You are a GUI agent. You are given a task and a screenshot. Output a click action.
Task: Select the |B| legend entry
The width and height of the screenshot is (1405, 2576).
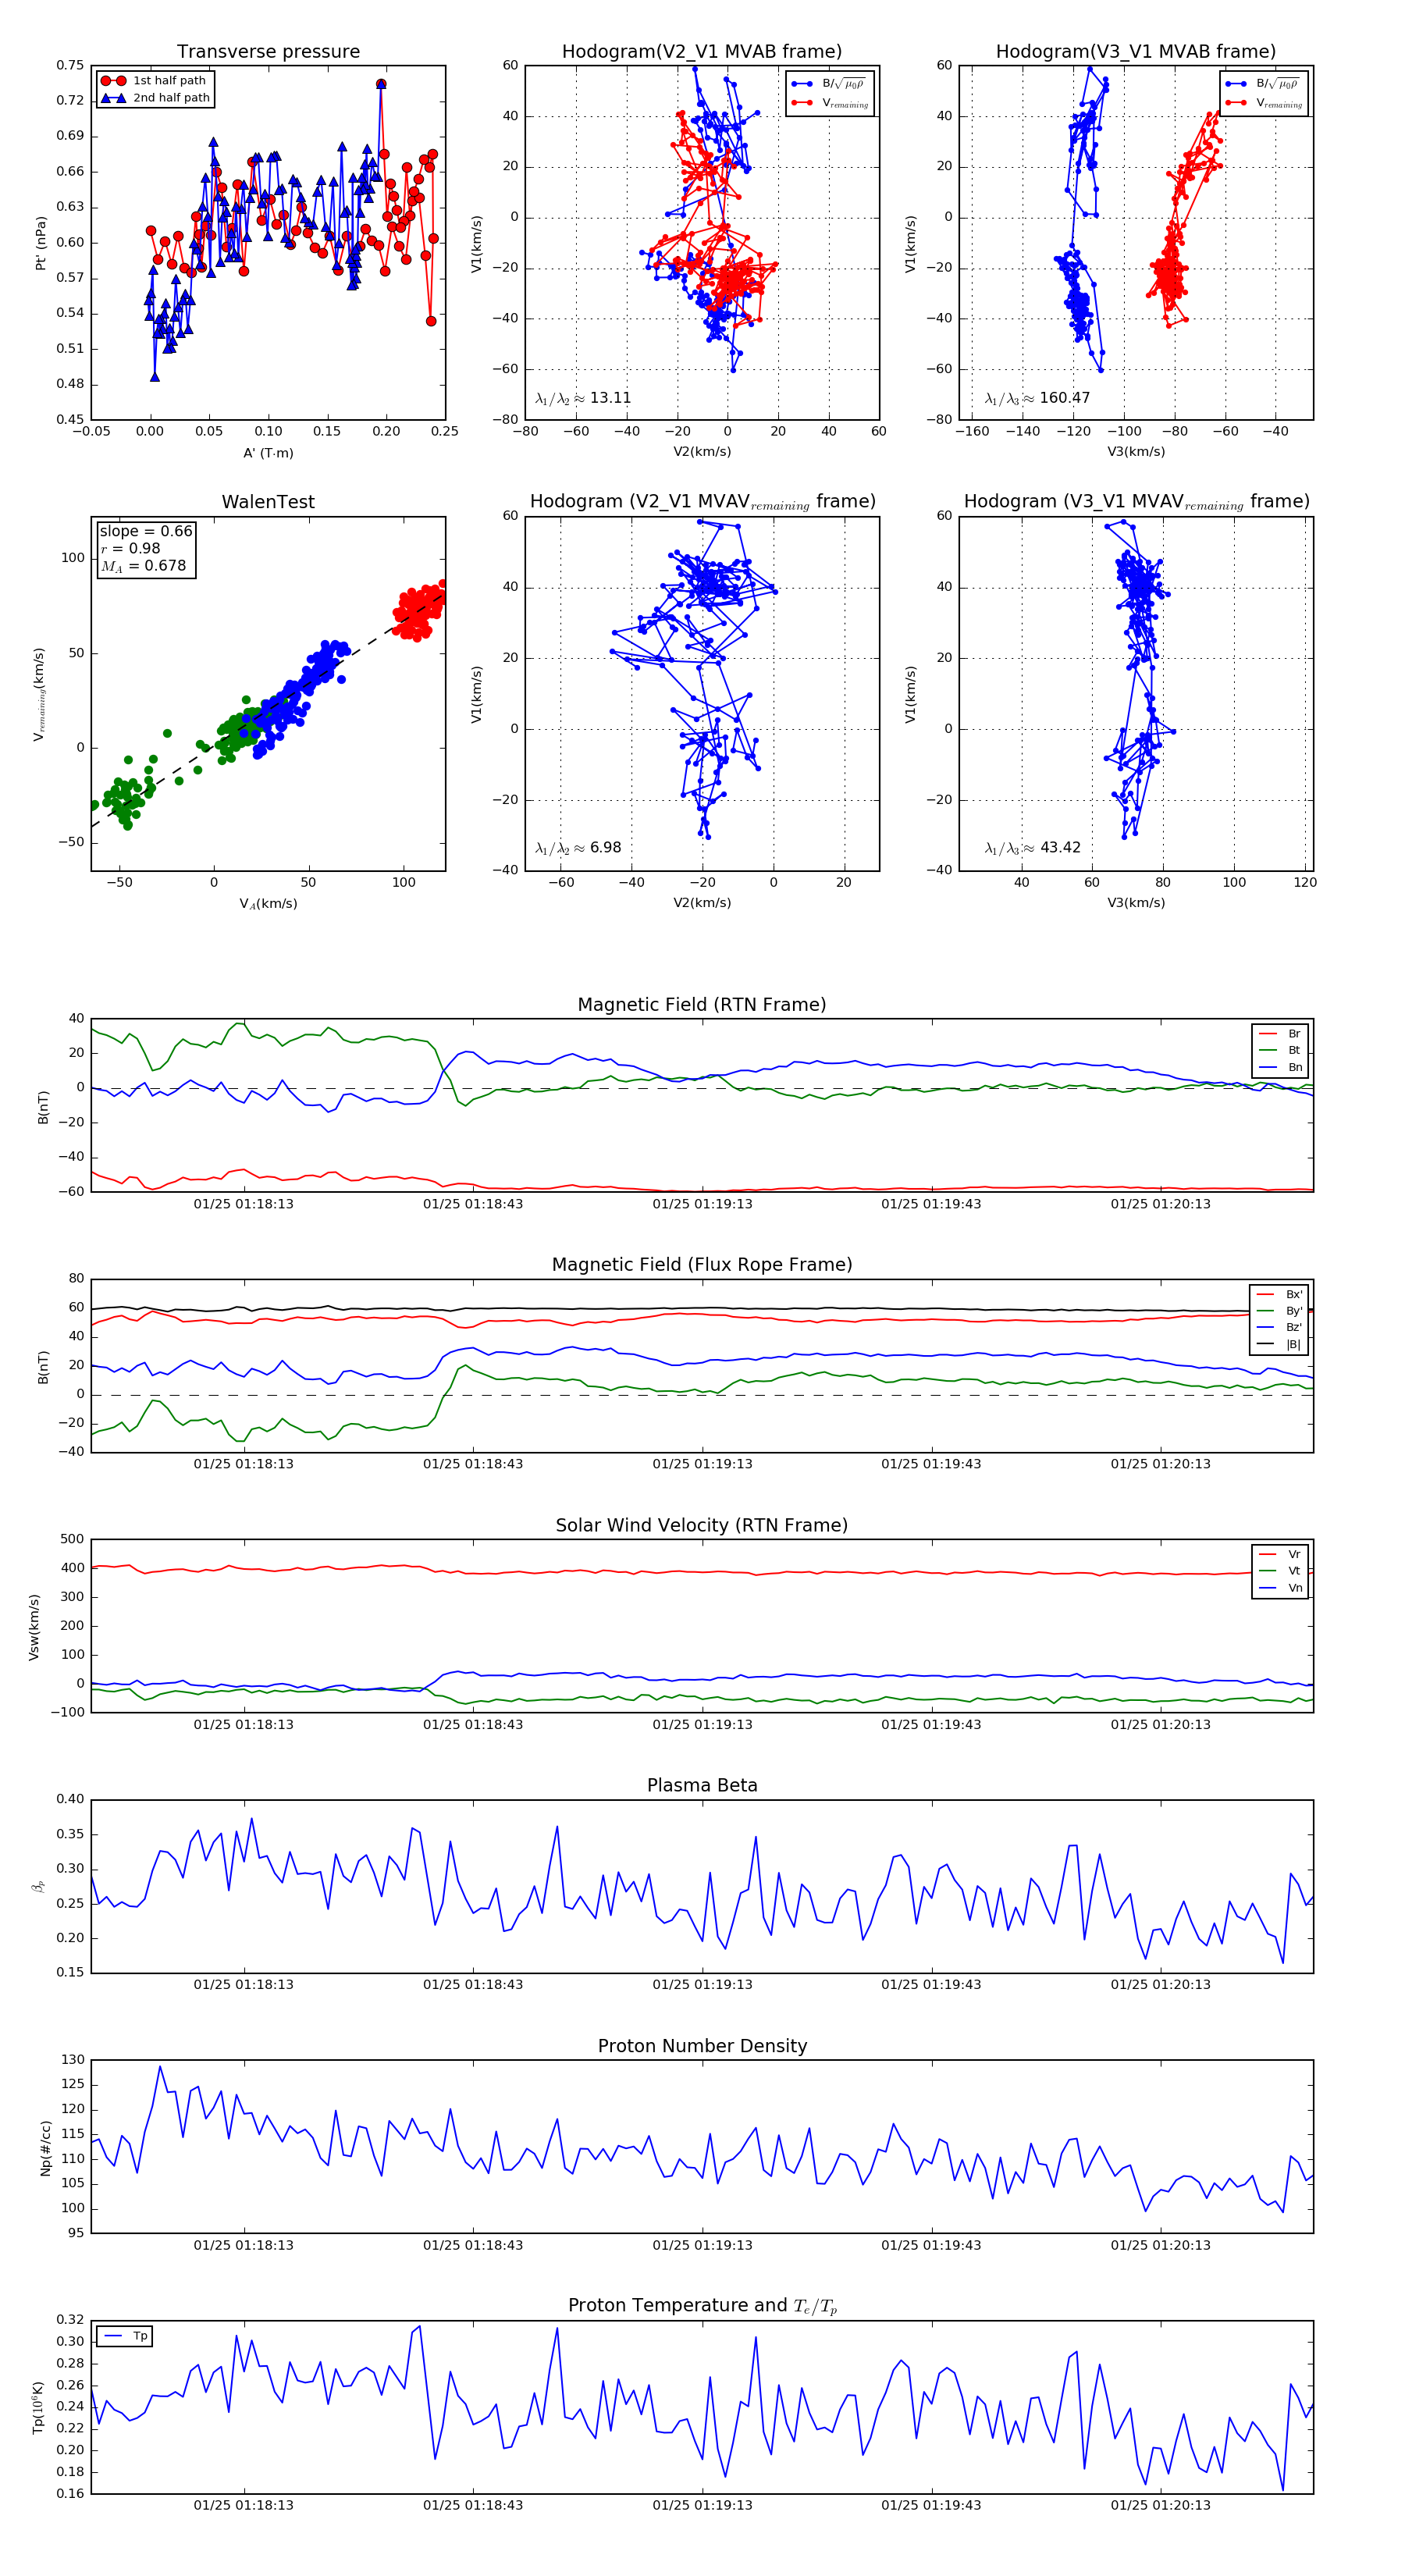tap(1279, 1345)
